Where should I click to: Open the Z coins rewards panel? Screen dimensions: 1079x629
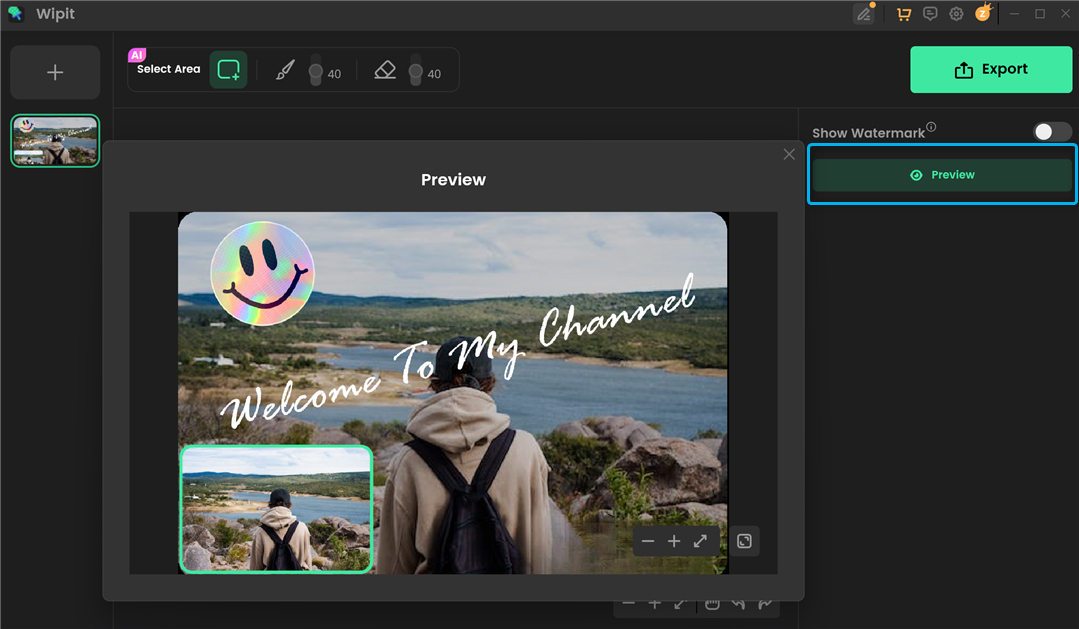[x=982, y=13]
